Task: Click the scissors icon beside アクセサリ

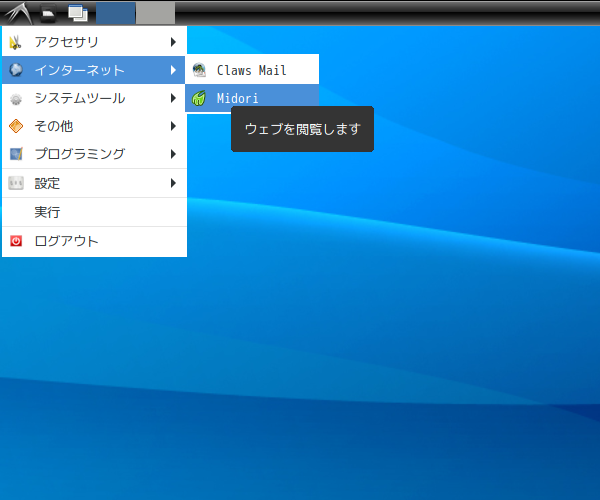Action: pos(15,42)
